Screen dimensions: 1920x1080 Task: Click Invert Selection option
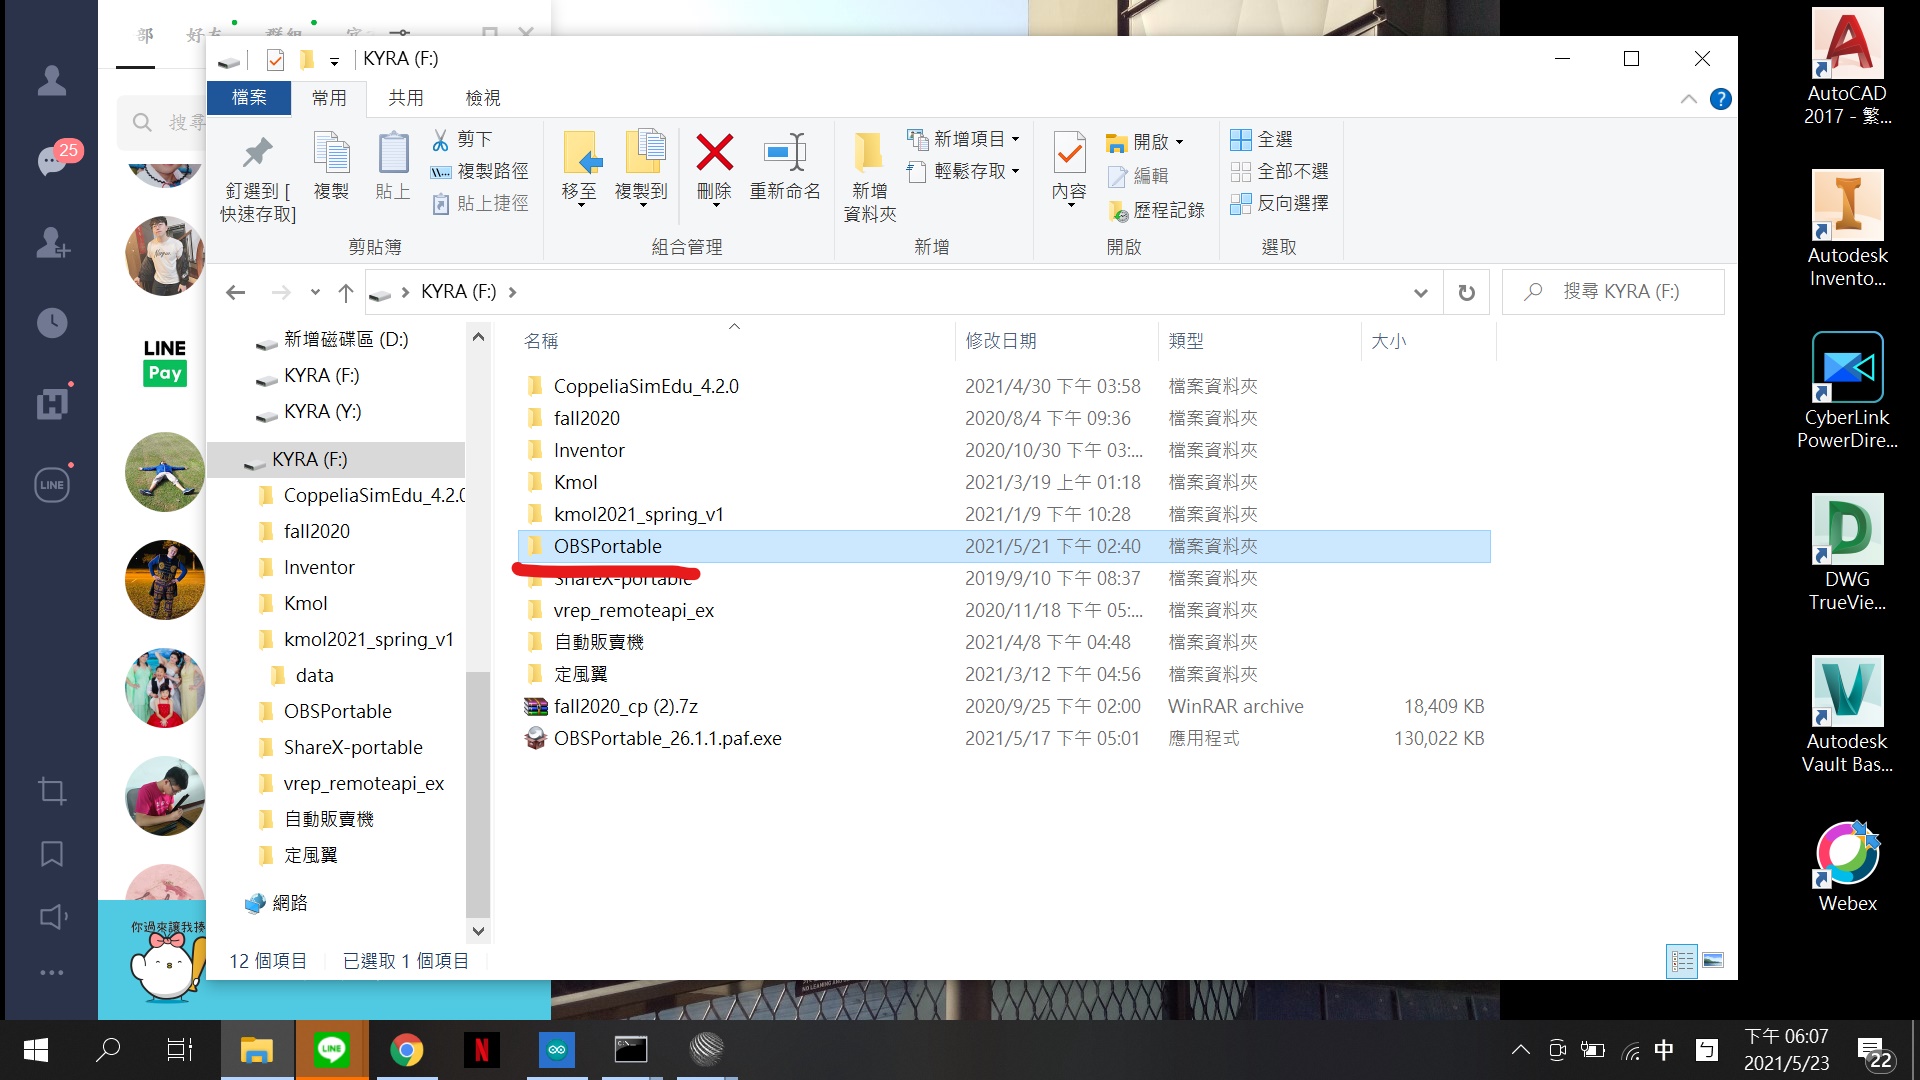pos(1280,204)
